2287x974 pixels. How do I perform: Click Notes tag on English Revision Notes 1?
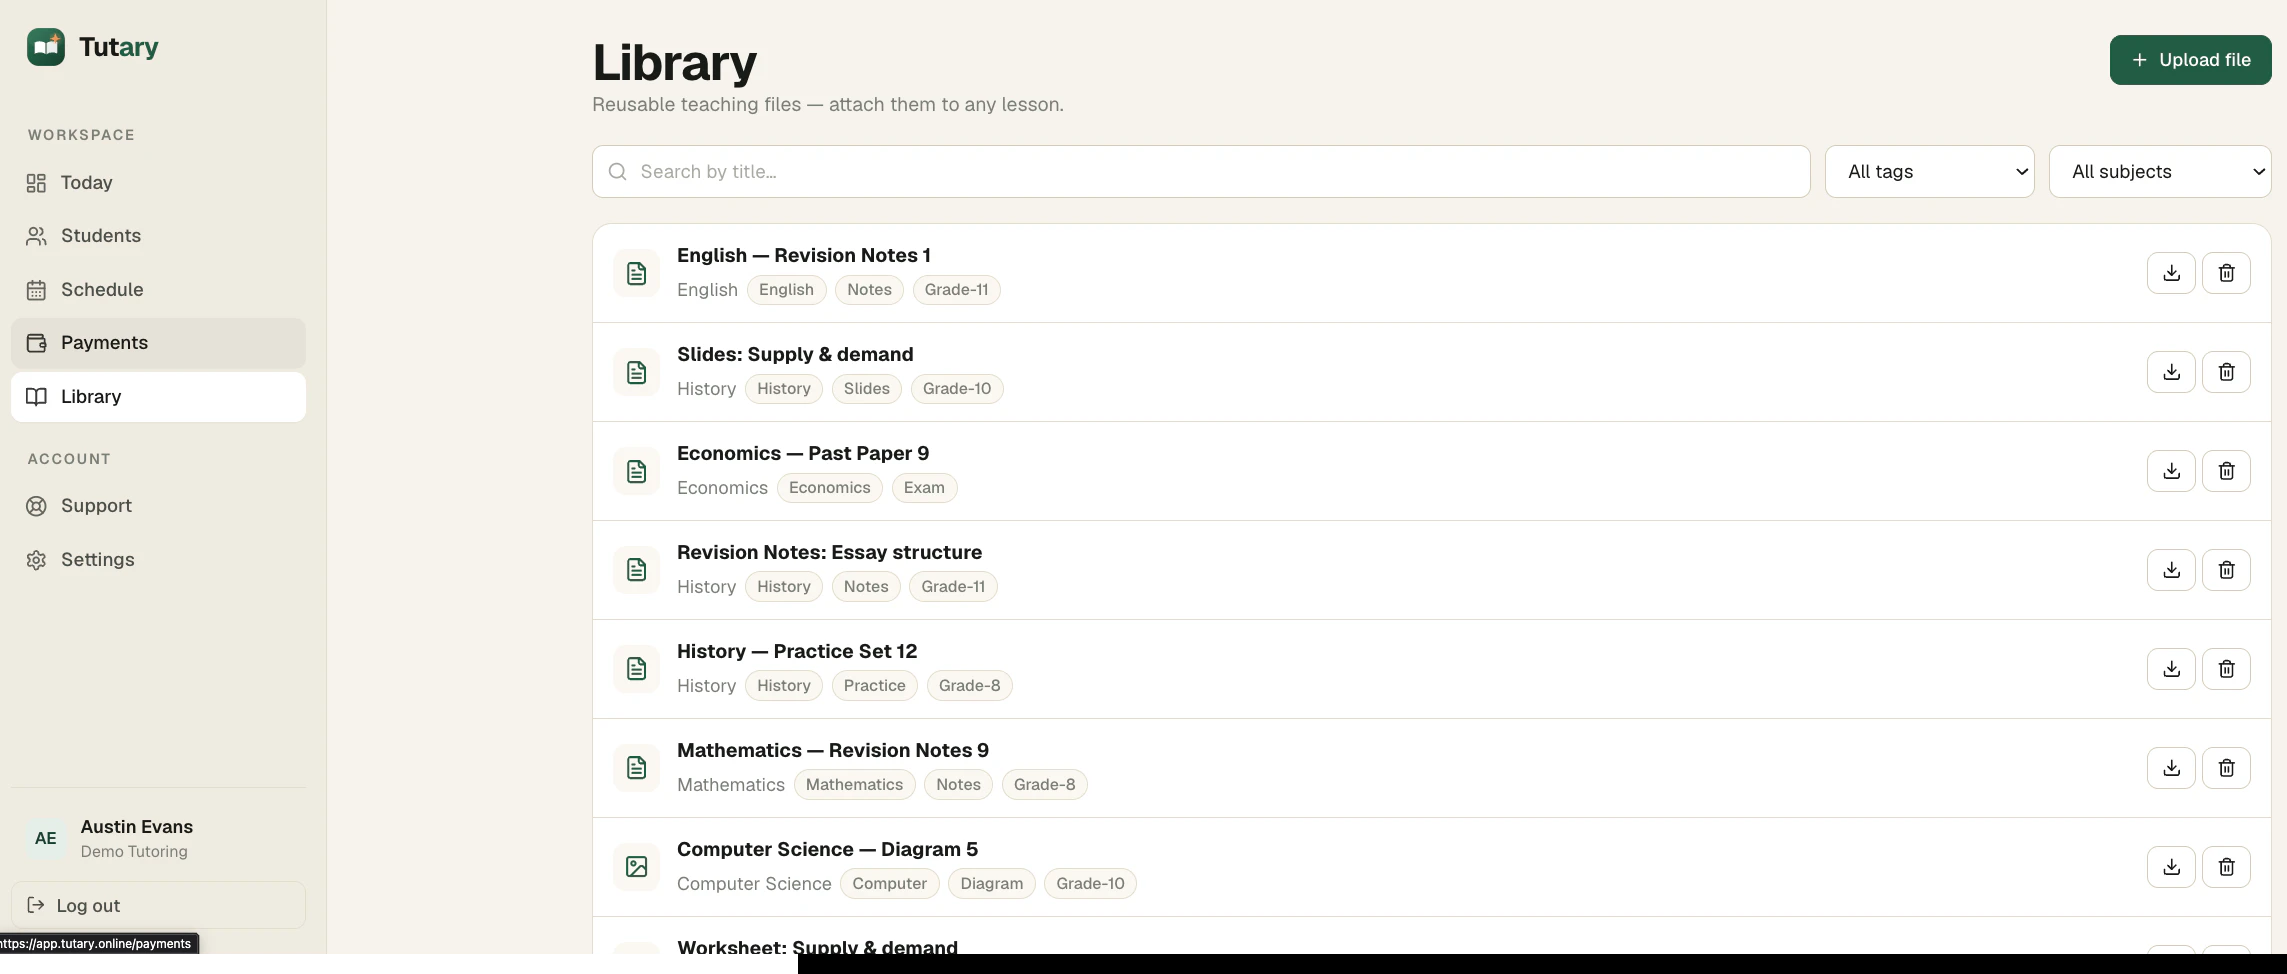click(869, 290)
